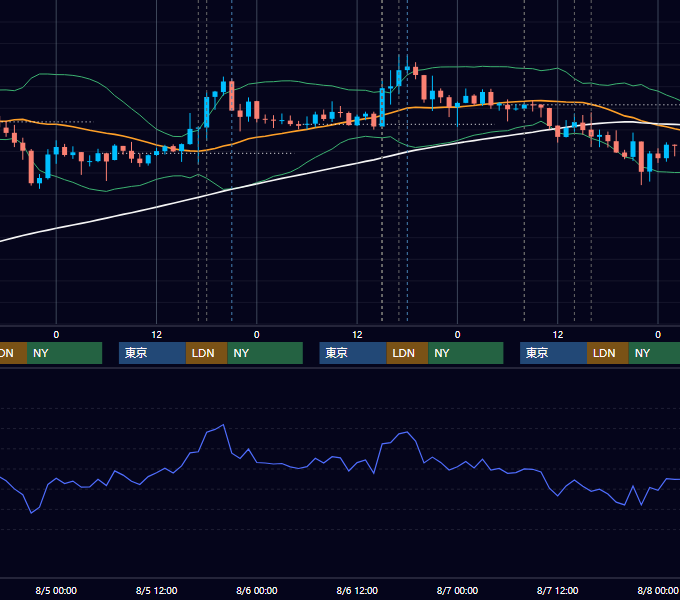Click the NY session block ending 8/5 morning
The height and width of the screenshot is (600, 680).
click(64, 353)
